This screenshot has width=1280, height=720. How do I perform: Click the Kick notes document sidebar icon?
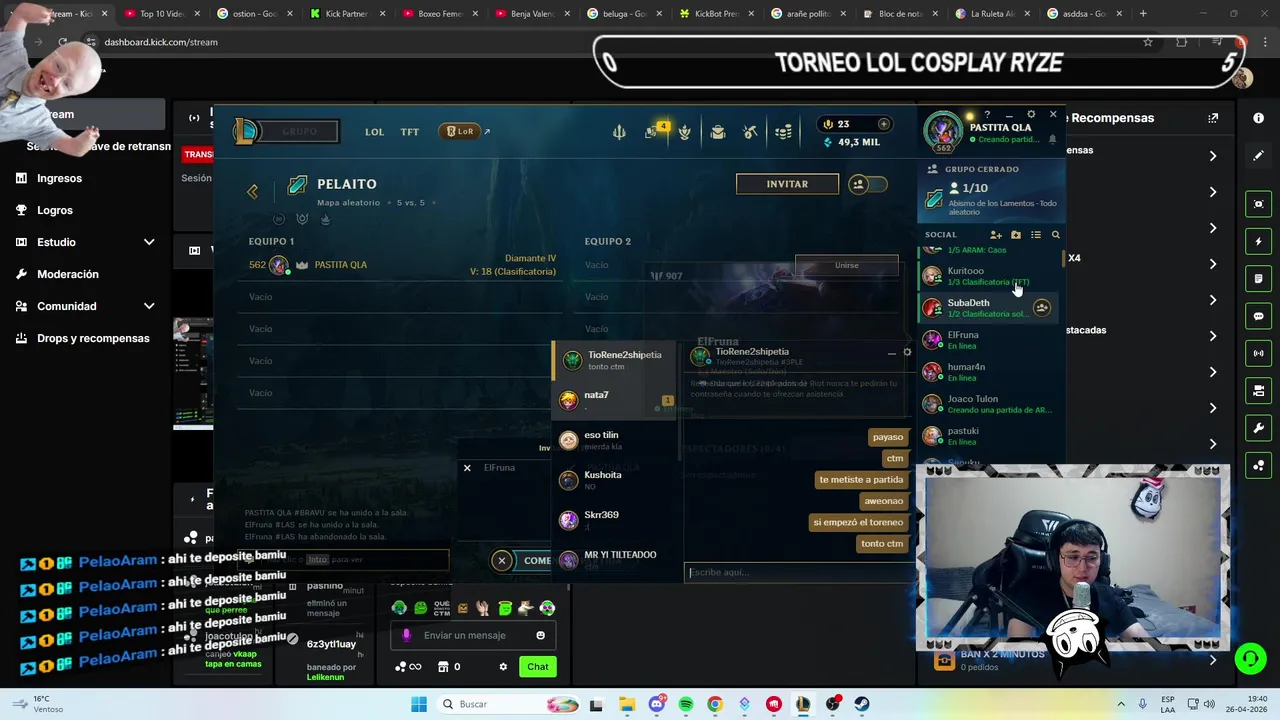pyautogui.click(x=1258, y=278)
